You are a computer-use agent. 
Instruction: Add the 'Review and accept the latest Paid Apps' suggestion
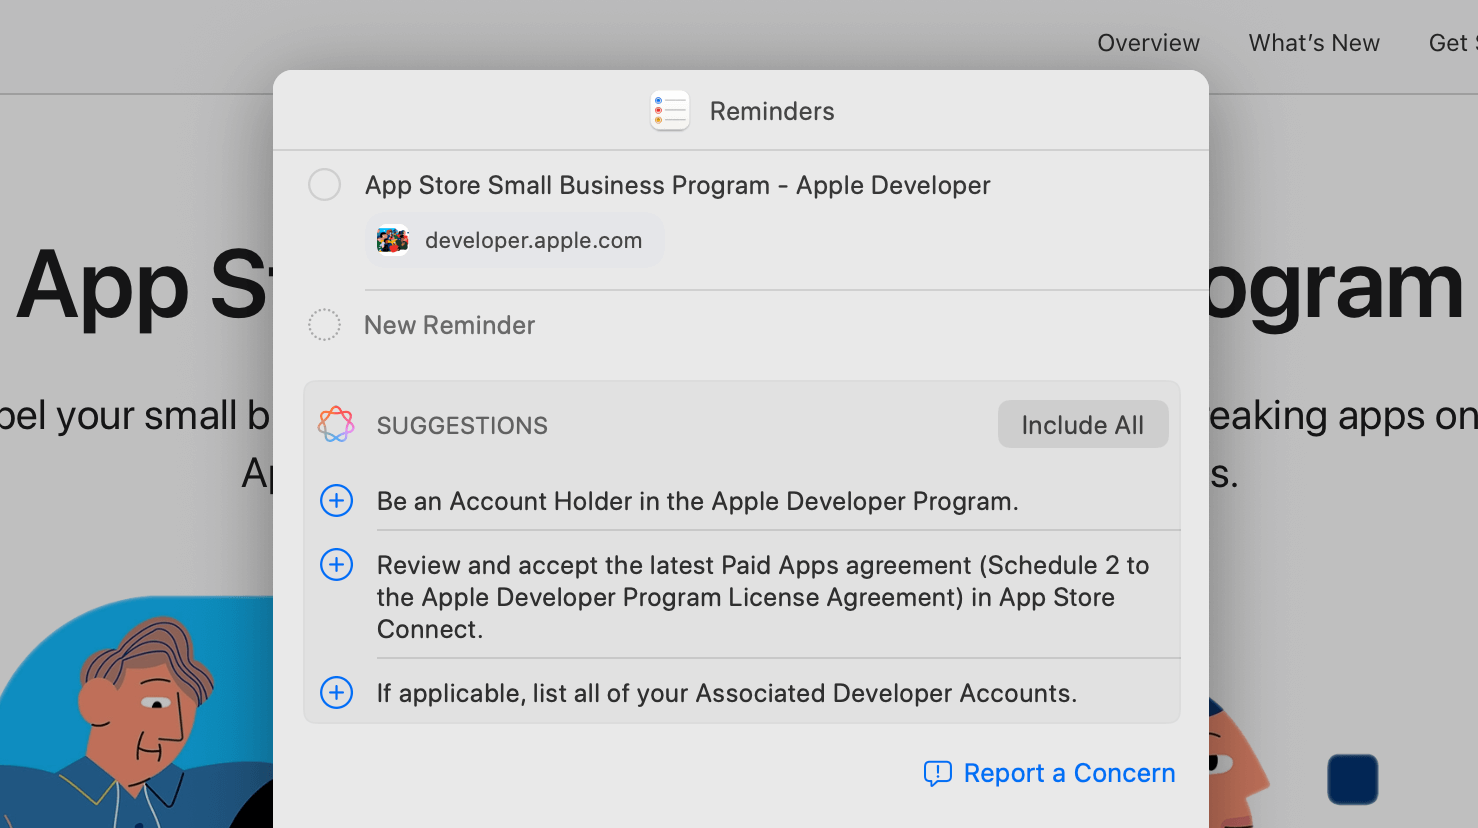(x=336, y=564)
